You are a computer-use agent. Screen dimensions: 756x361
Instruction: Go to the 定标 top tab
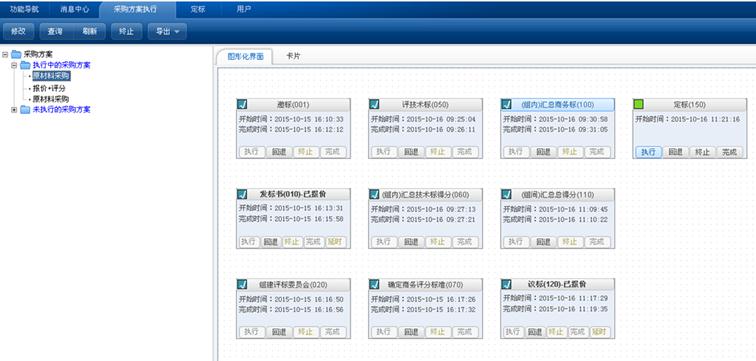pos(198,9)
